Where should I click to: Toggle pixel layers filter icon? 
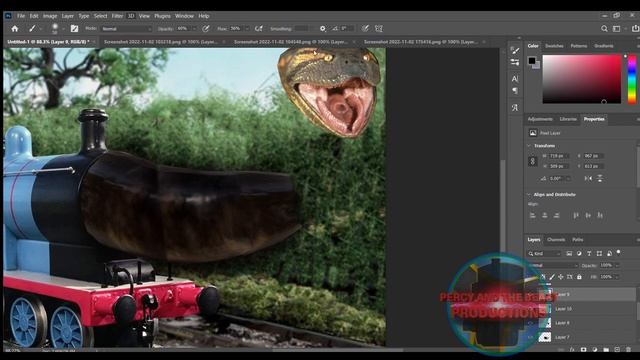pyautogui.click(x=569, y=253)
